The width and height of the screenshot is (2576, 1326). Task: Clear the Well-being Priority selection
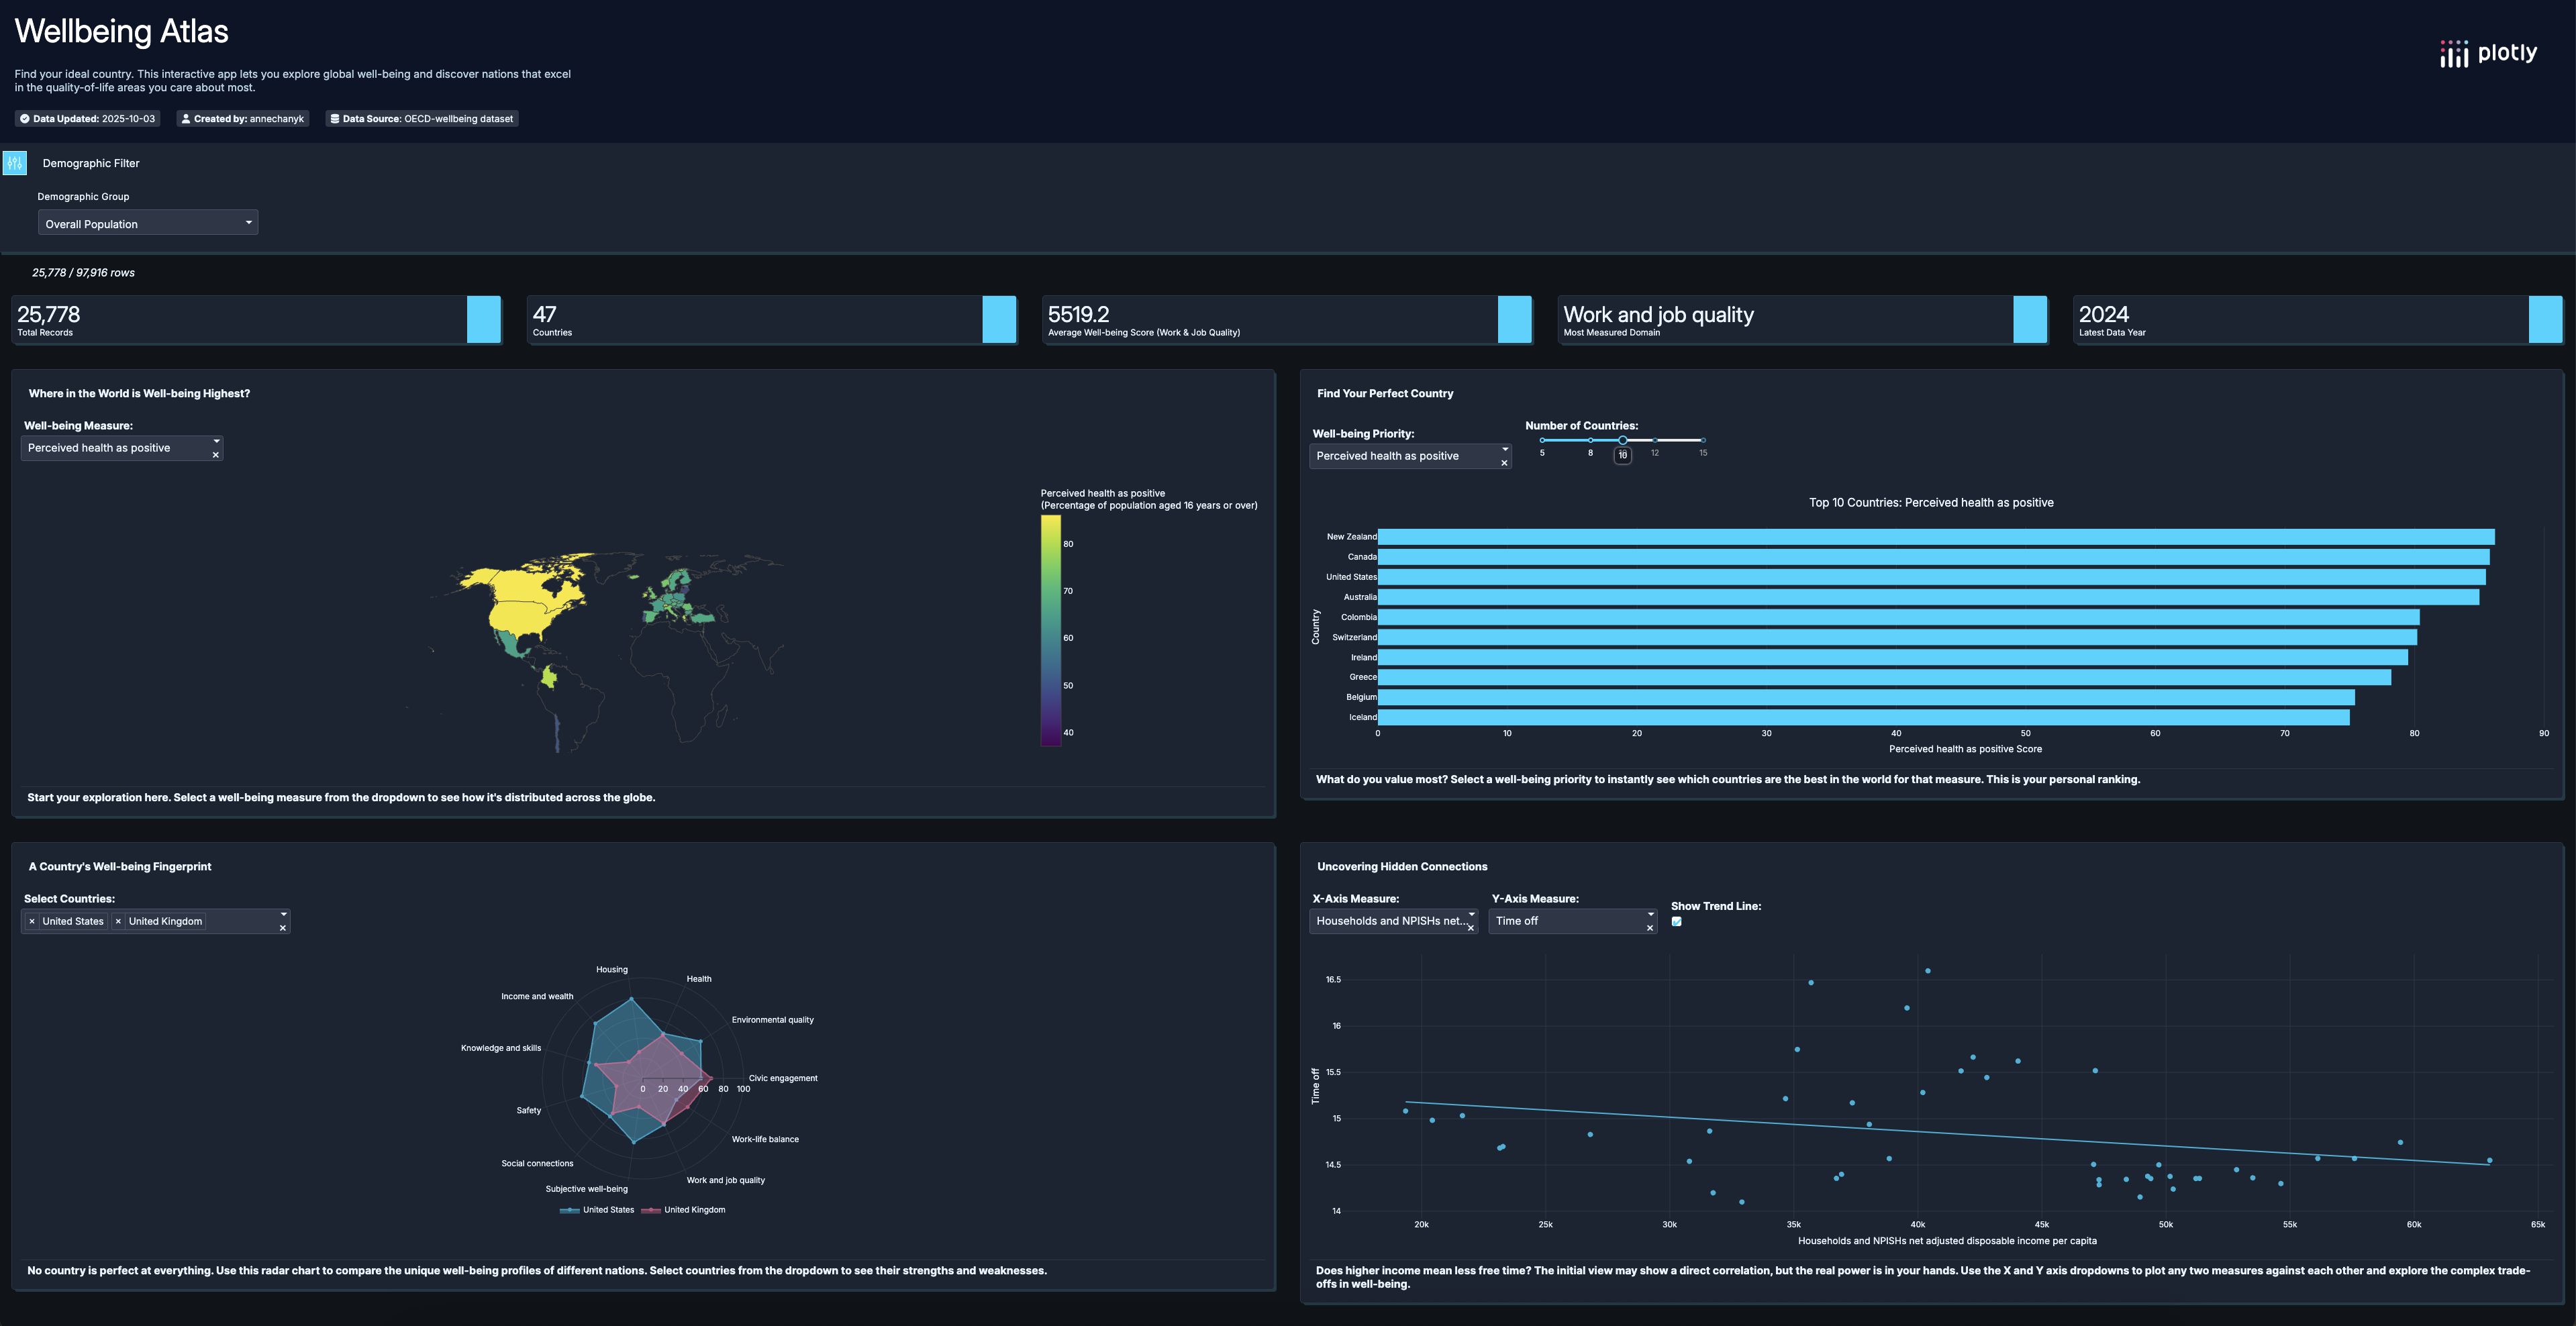point(1504,463)
